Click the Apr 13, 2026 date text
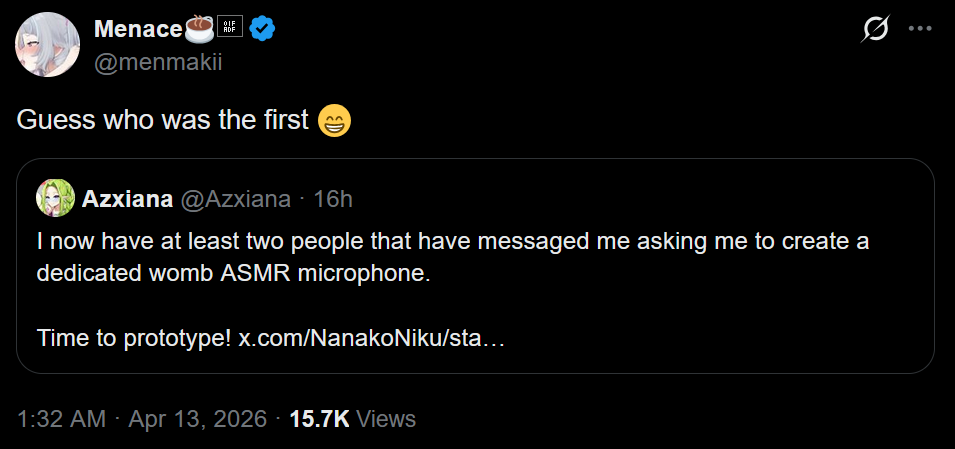 point(198,419)
